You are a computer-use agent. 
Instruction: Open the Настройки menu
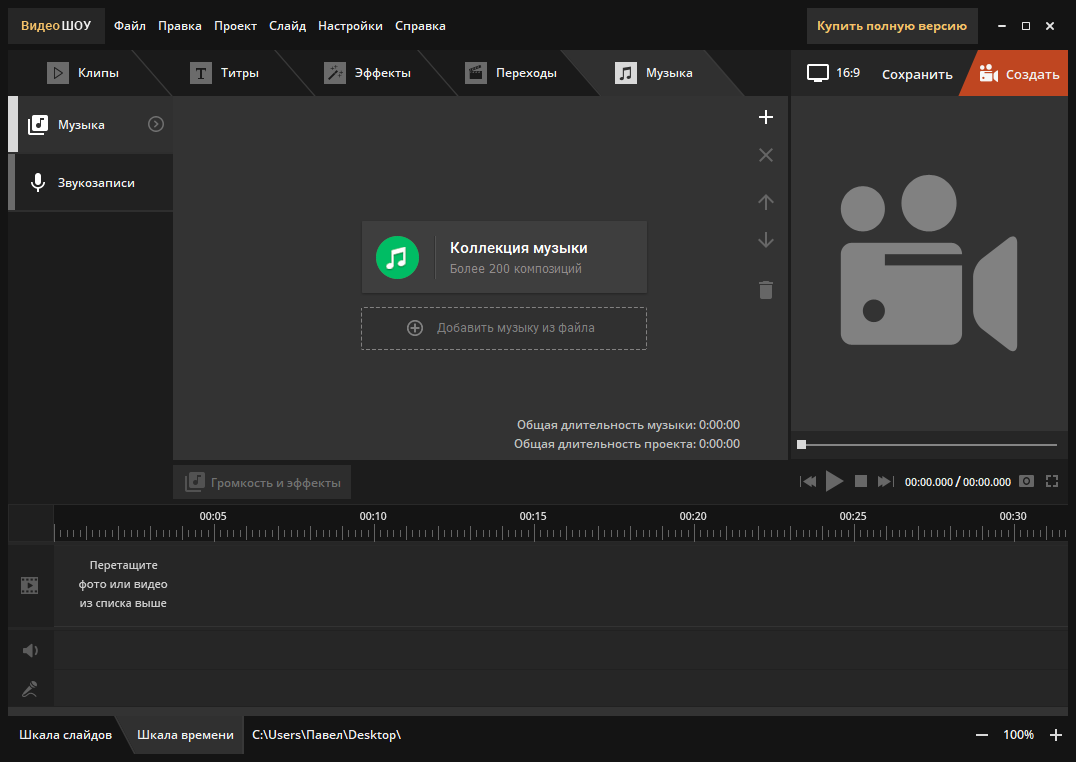coord(350,26)
